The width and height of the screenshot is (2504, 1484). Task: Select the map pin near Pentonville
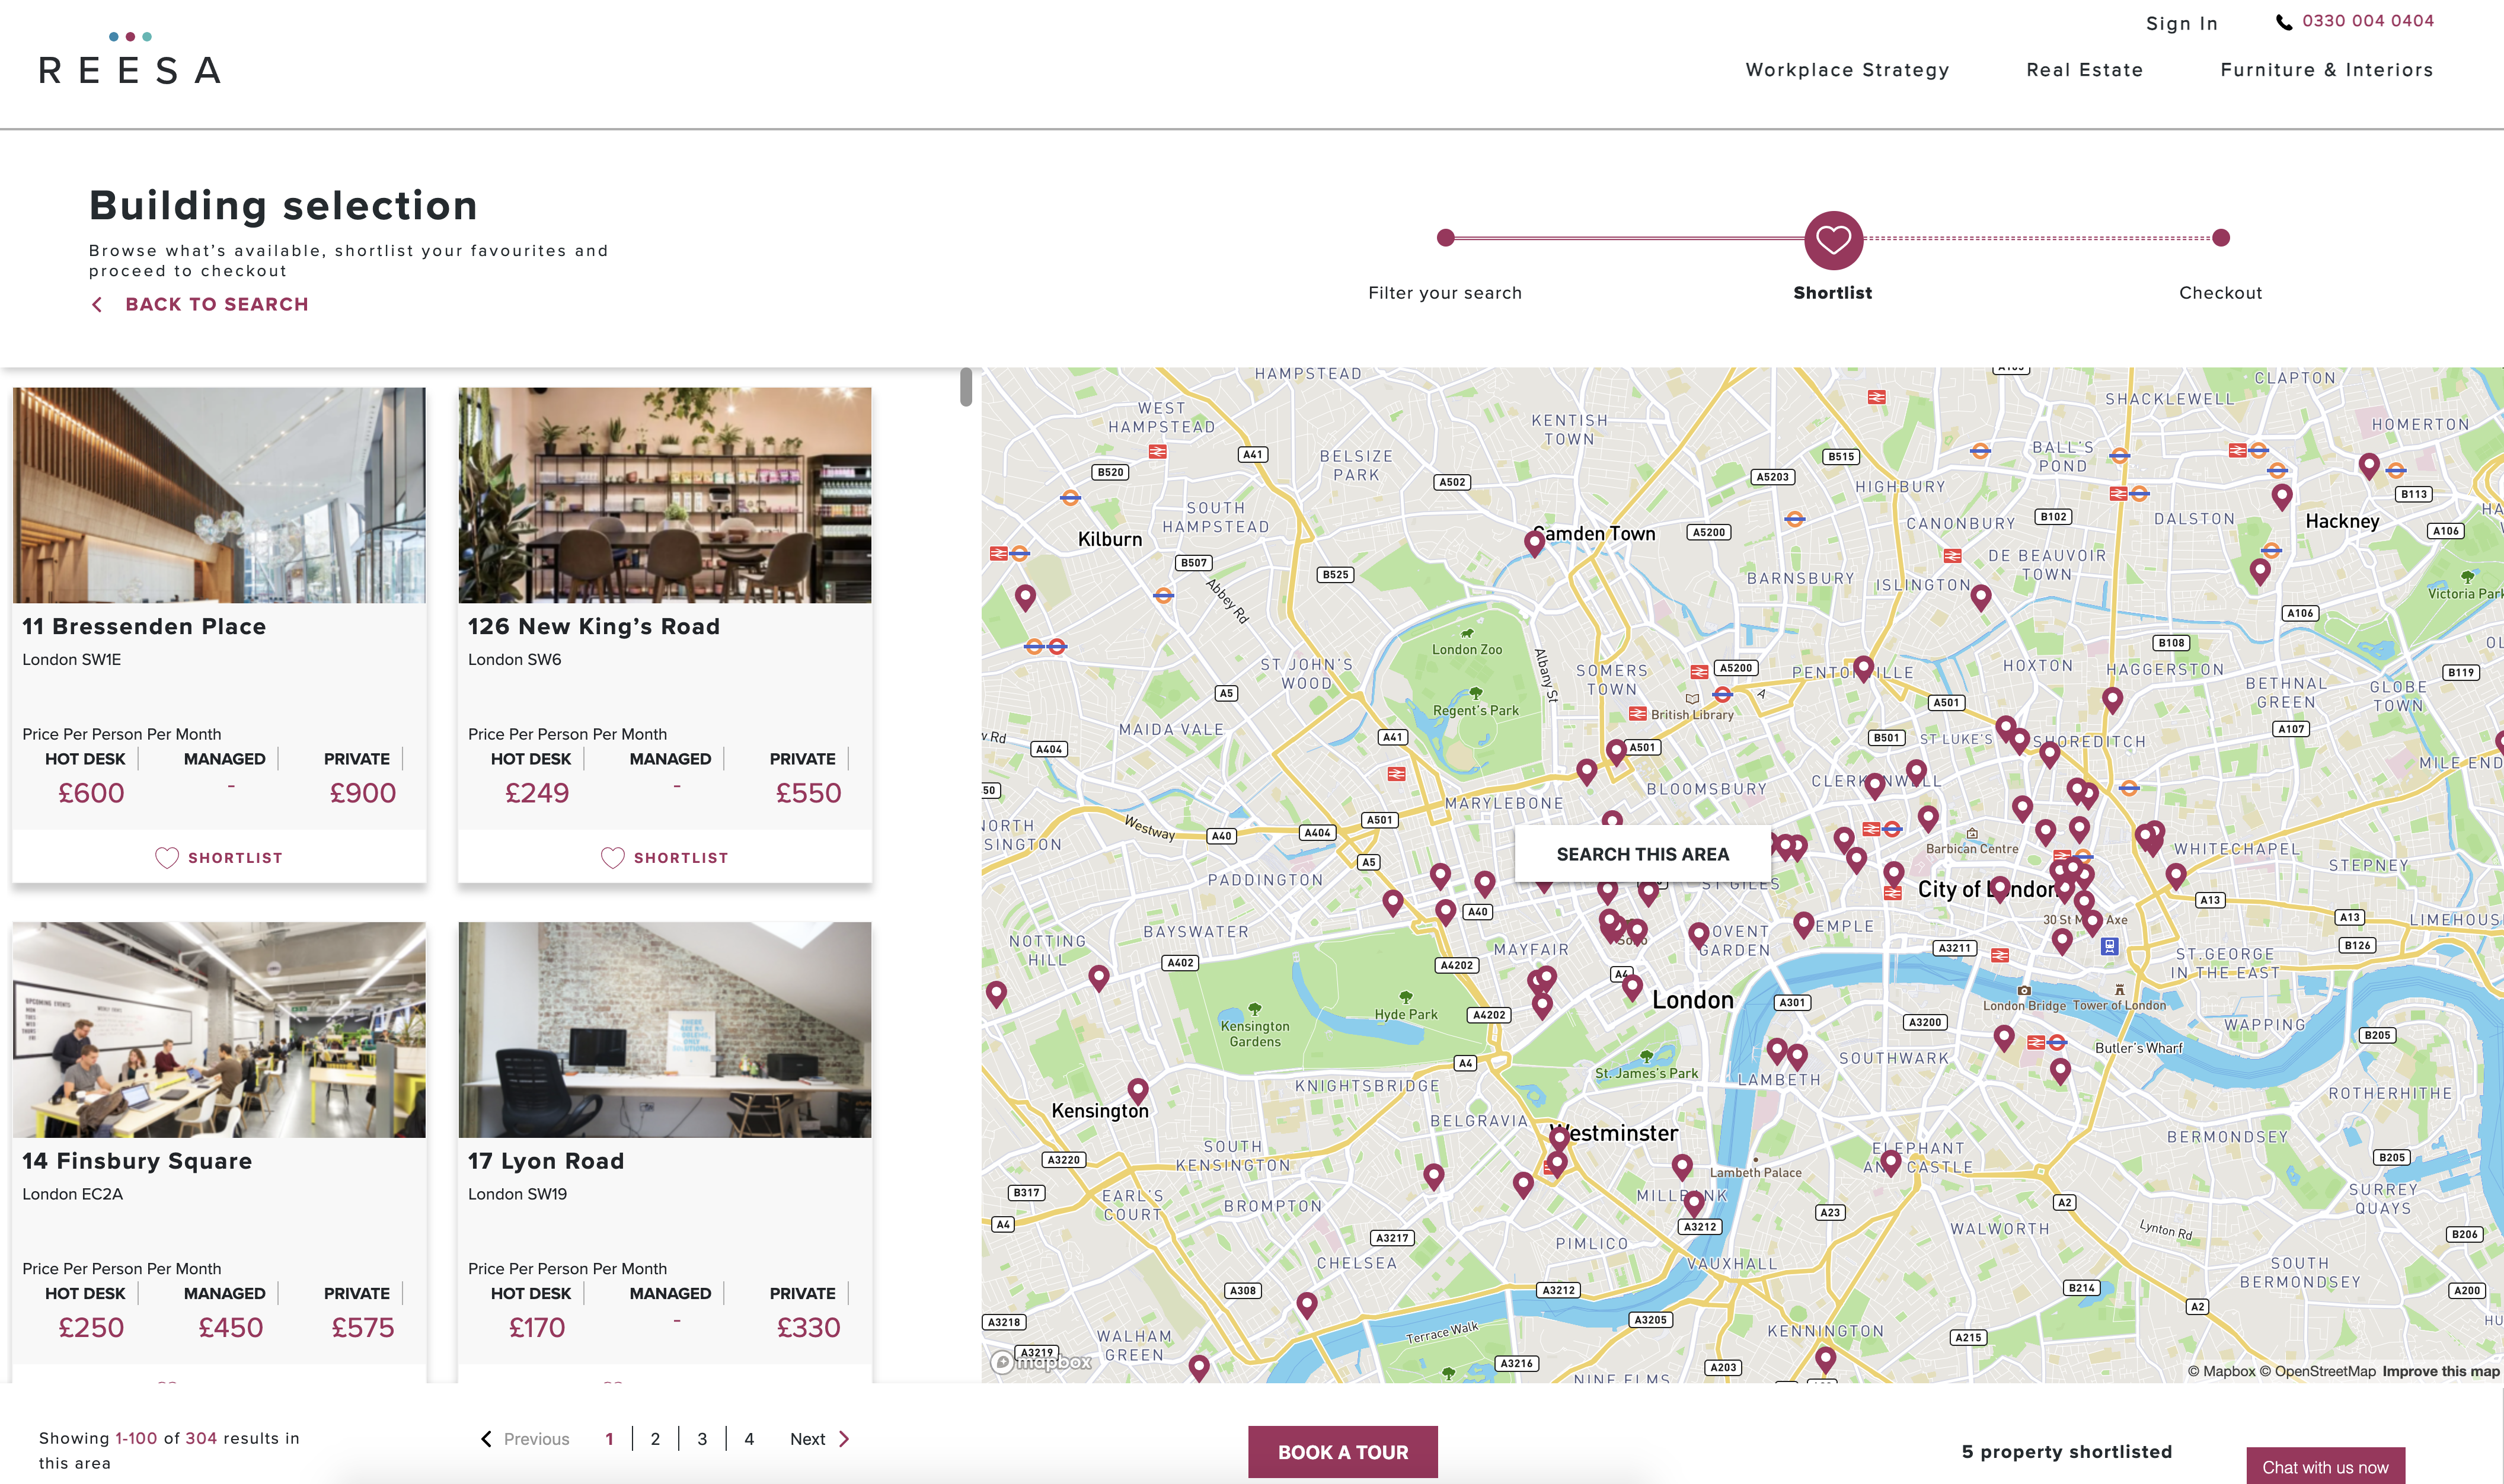1863,668
